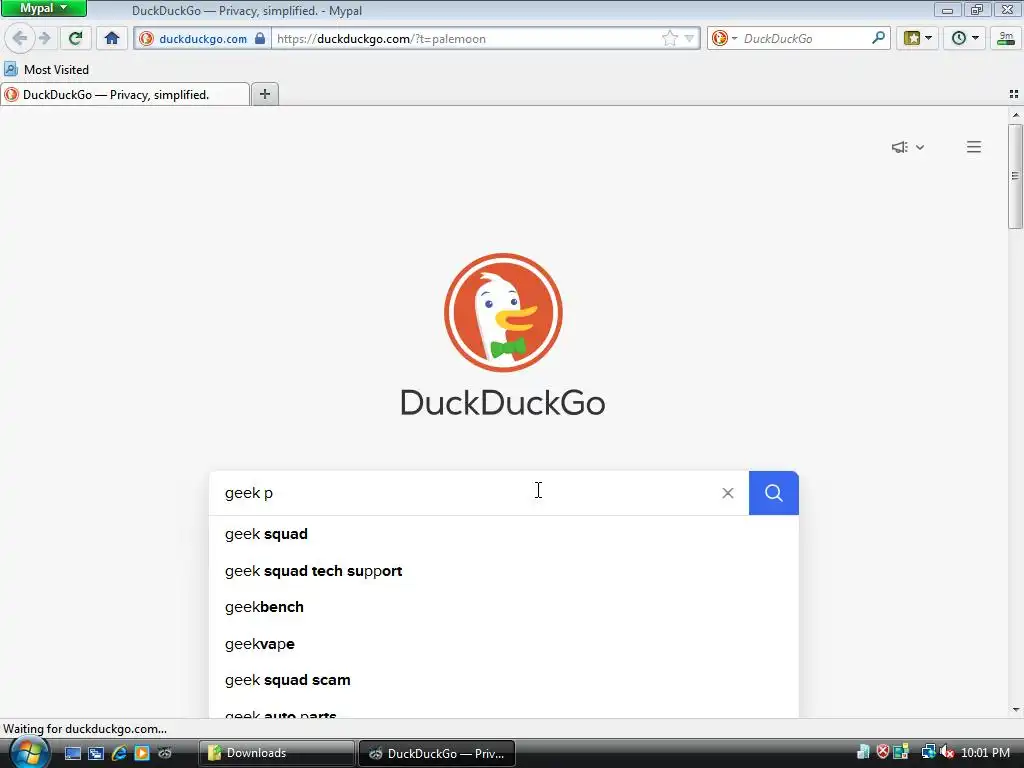Launch Mypal raccoon icon in quick launch

(165, 753)
